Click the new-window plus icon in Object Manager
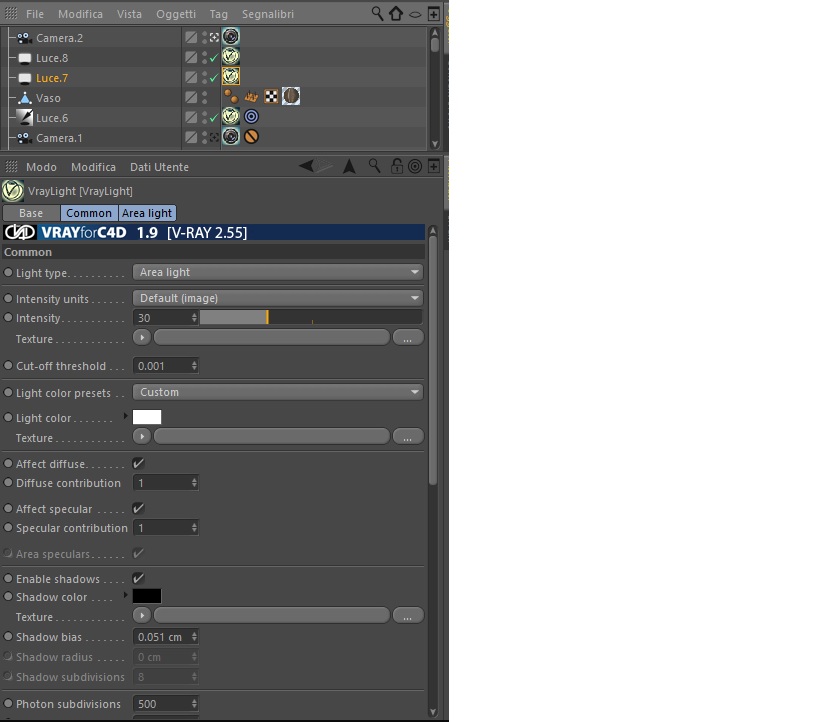The width and height of the screenshot is (819, 722). [x=434, y=14]
